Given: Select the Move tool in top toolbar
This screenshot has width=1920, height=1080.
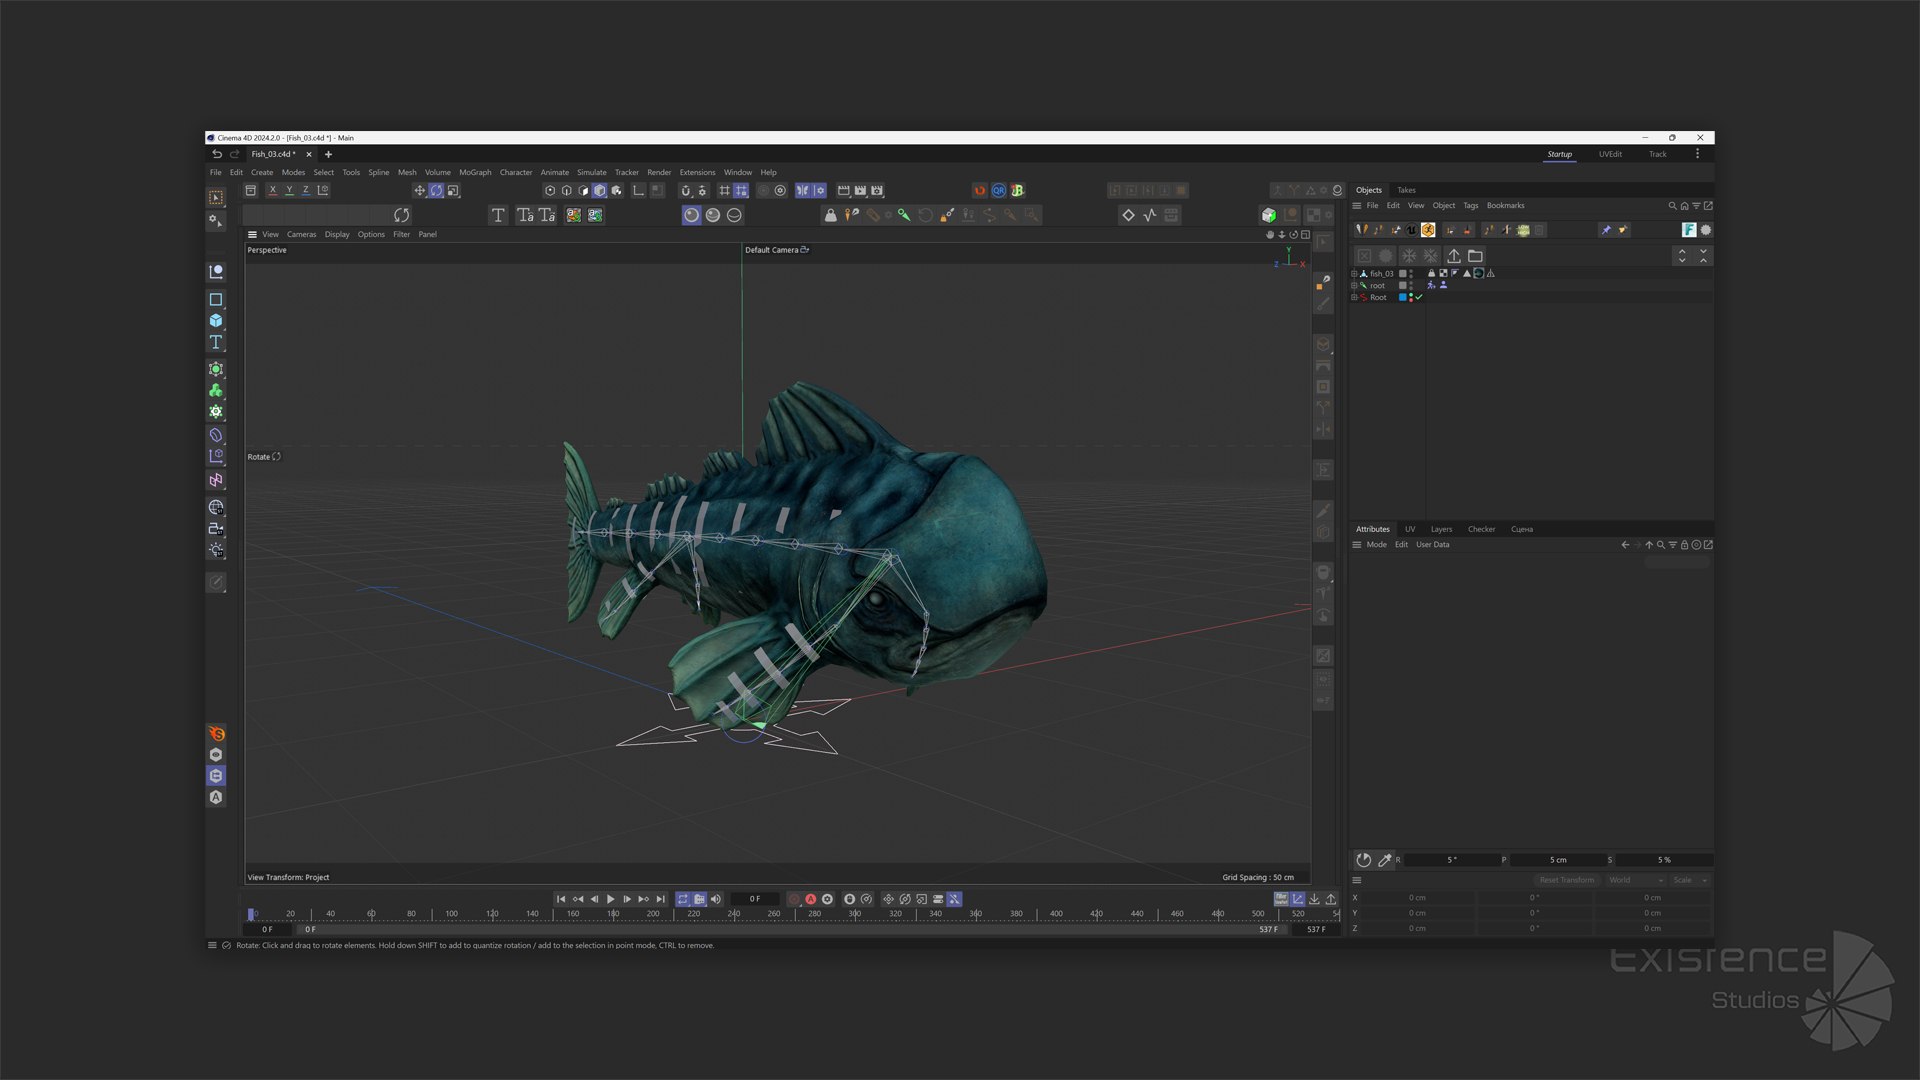Looking at the screenshot, I should coord(420,190).
